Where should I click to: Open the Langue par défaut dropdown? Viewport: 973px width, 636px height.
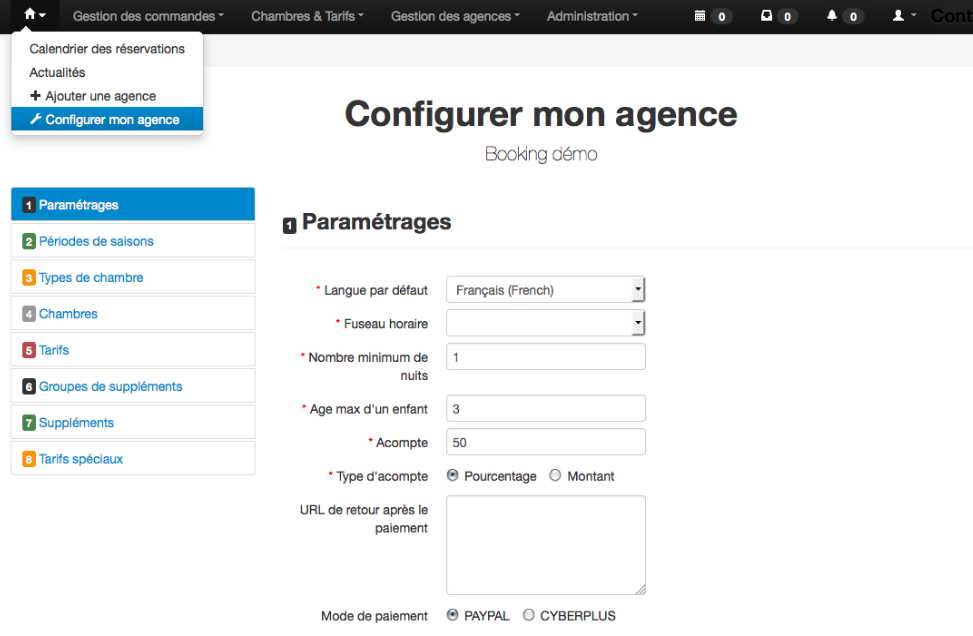[x=545, y=289]
